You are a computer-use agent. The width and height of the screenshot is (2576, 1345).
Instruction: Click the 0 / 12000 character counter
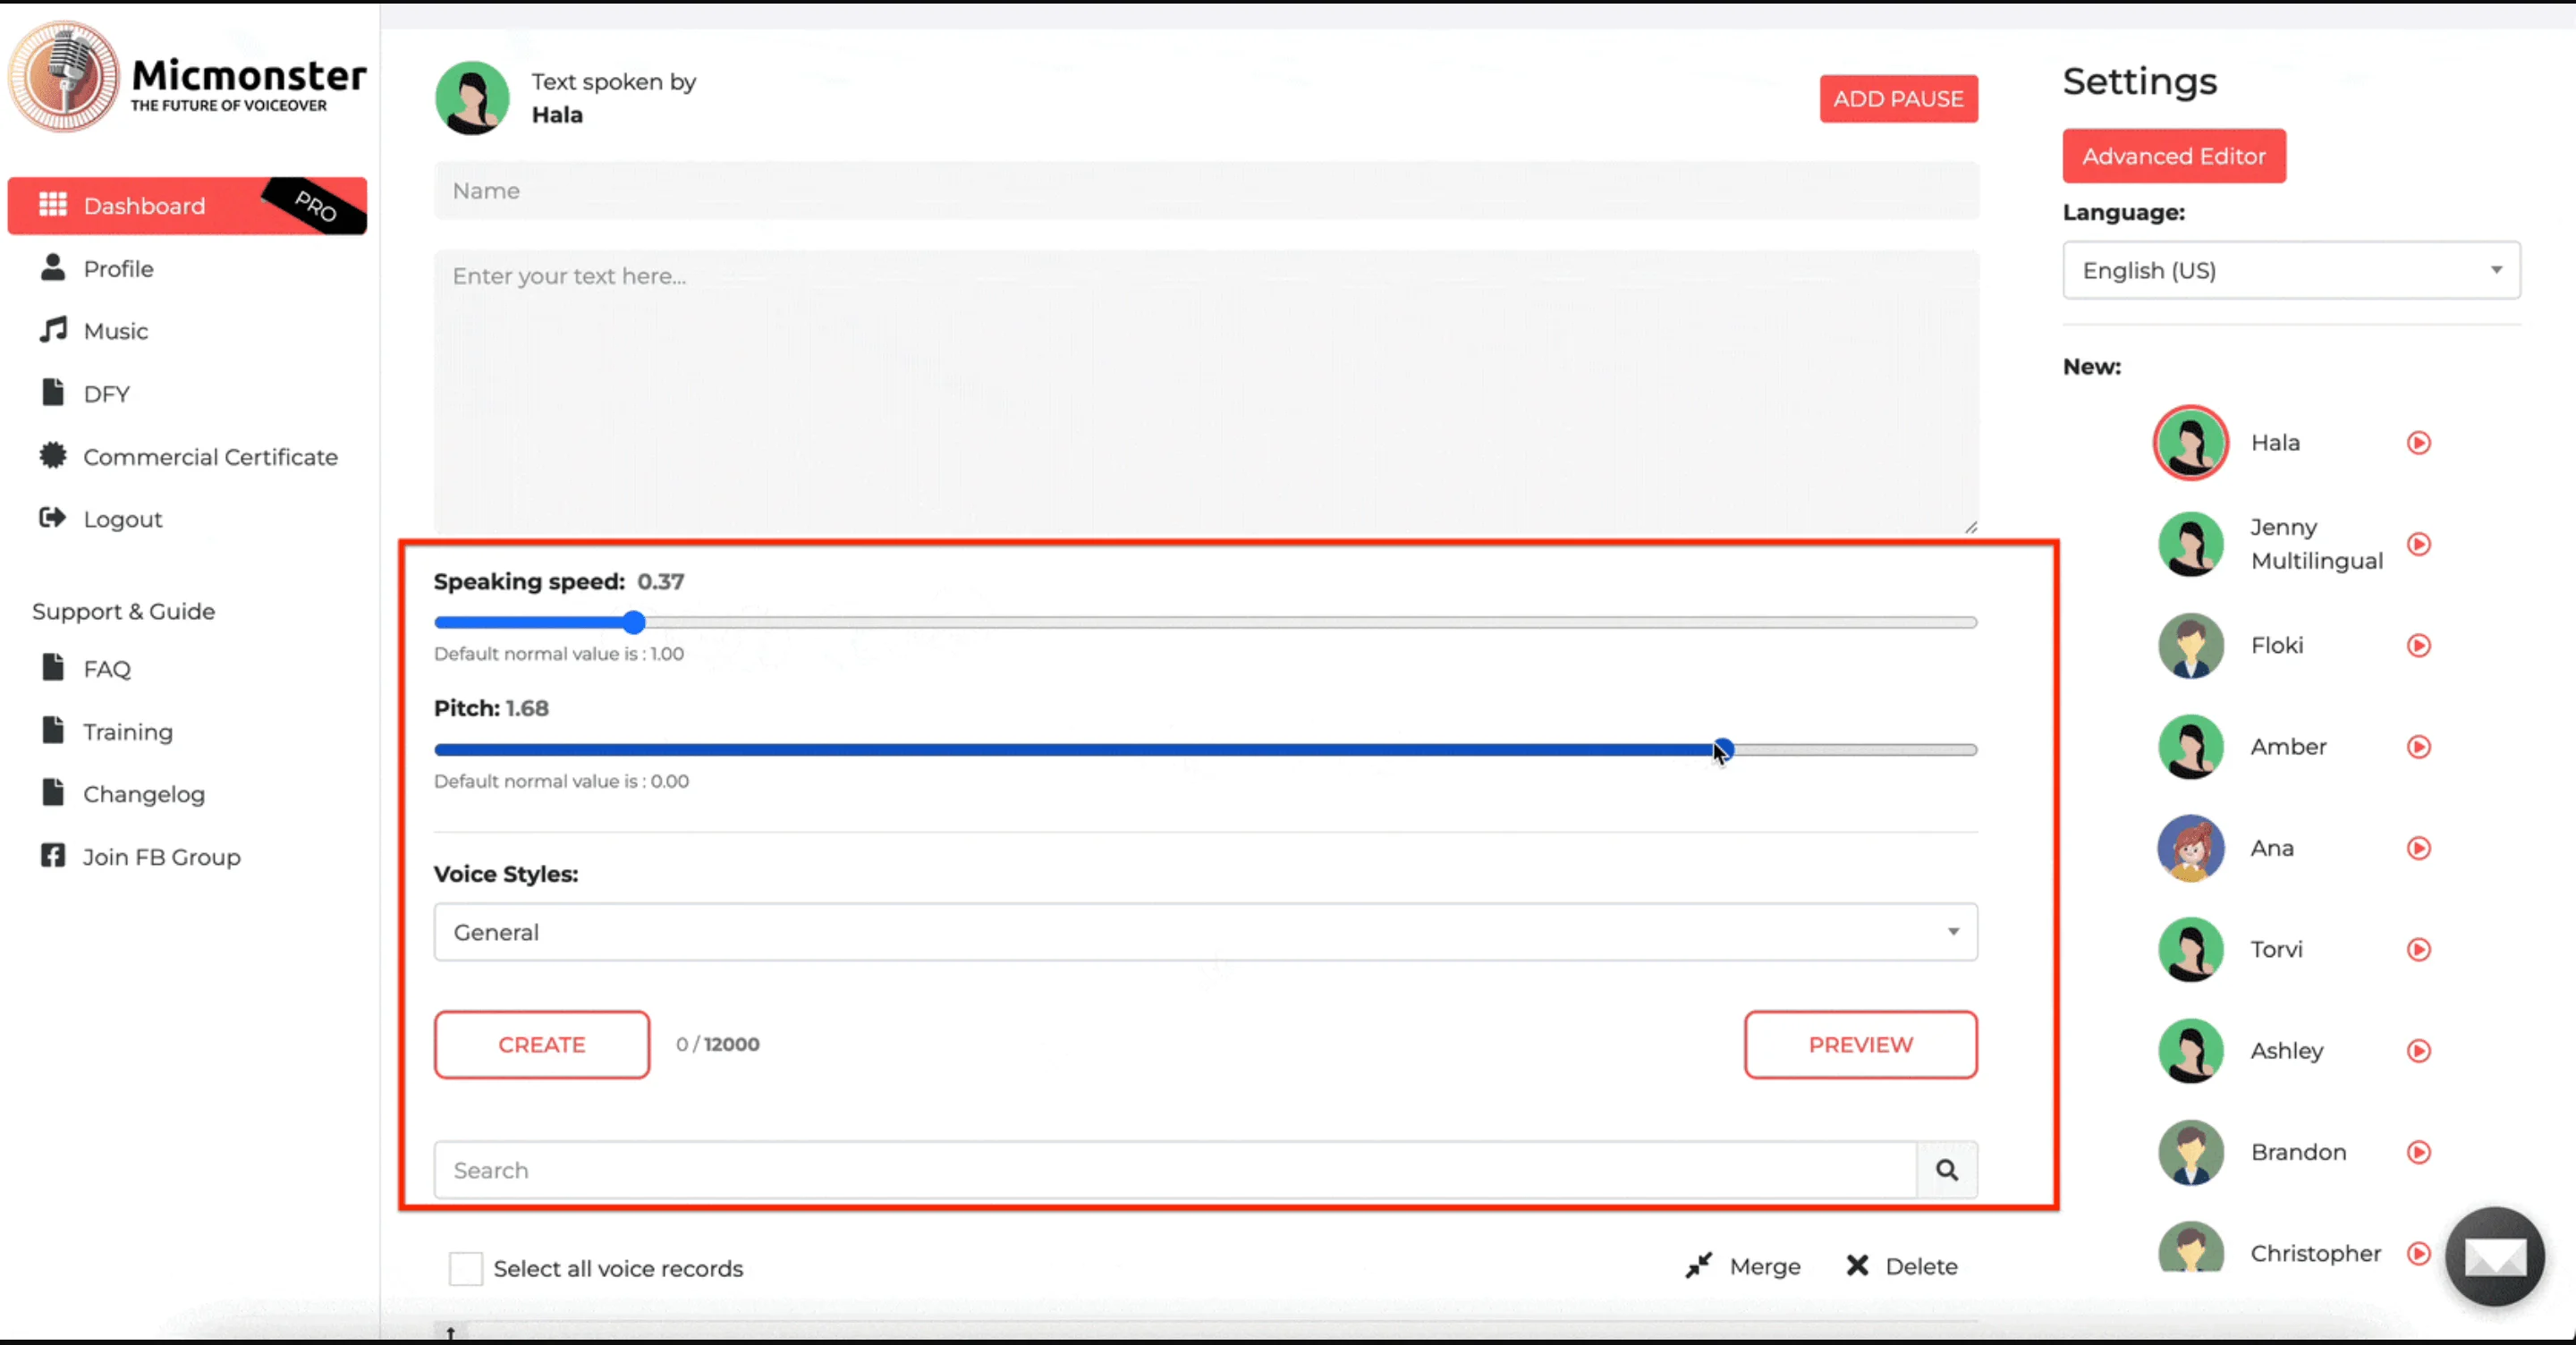point(717,1044)
